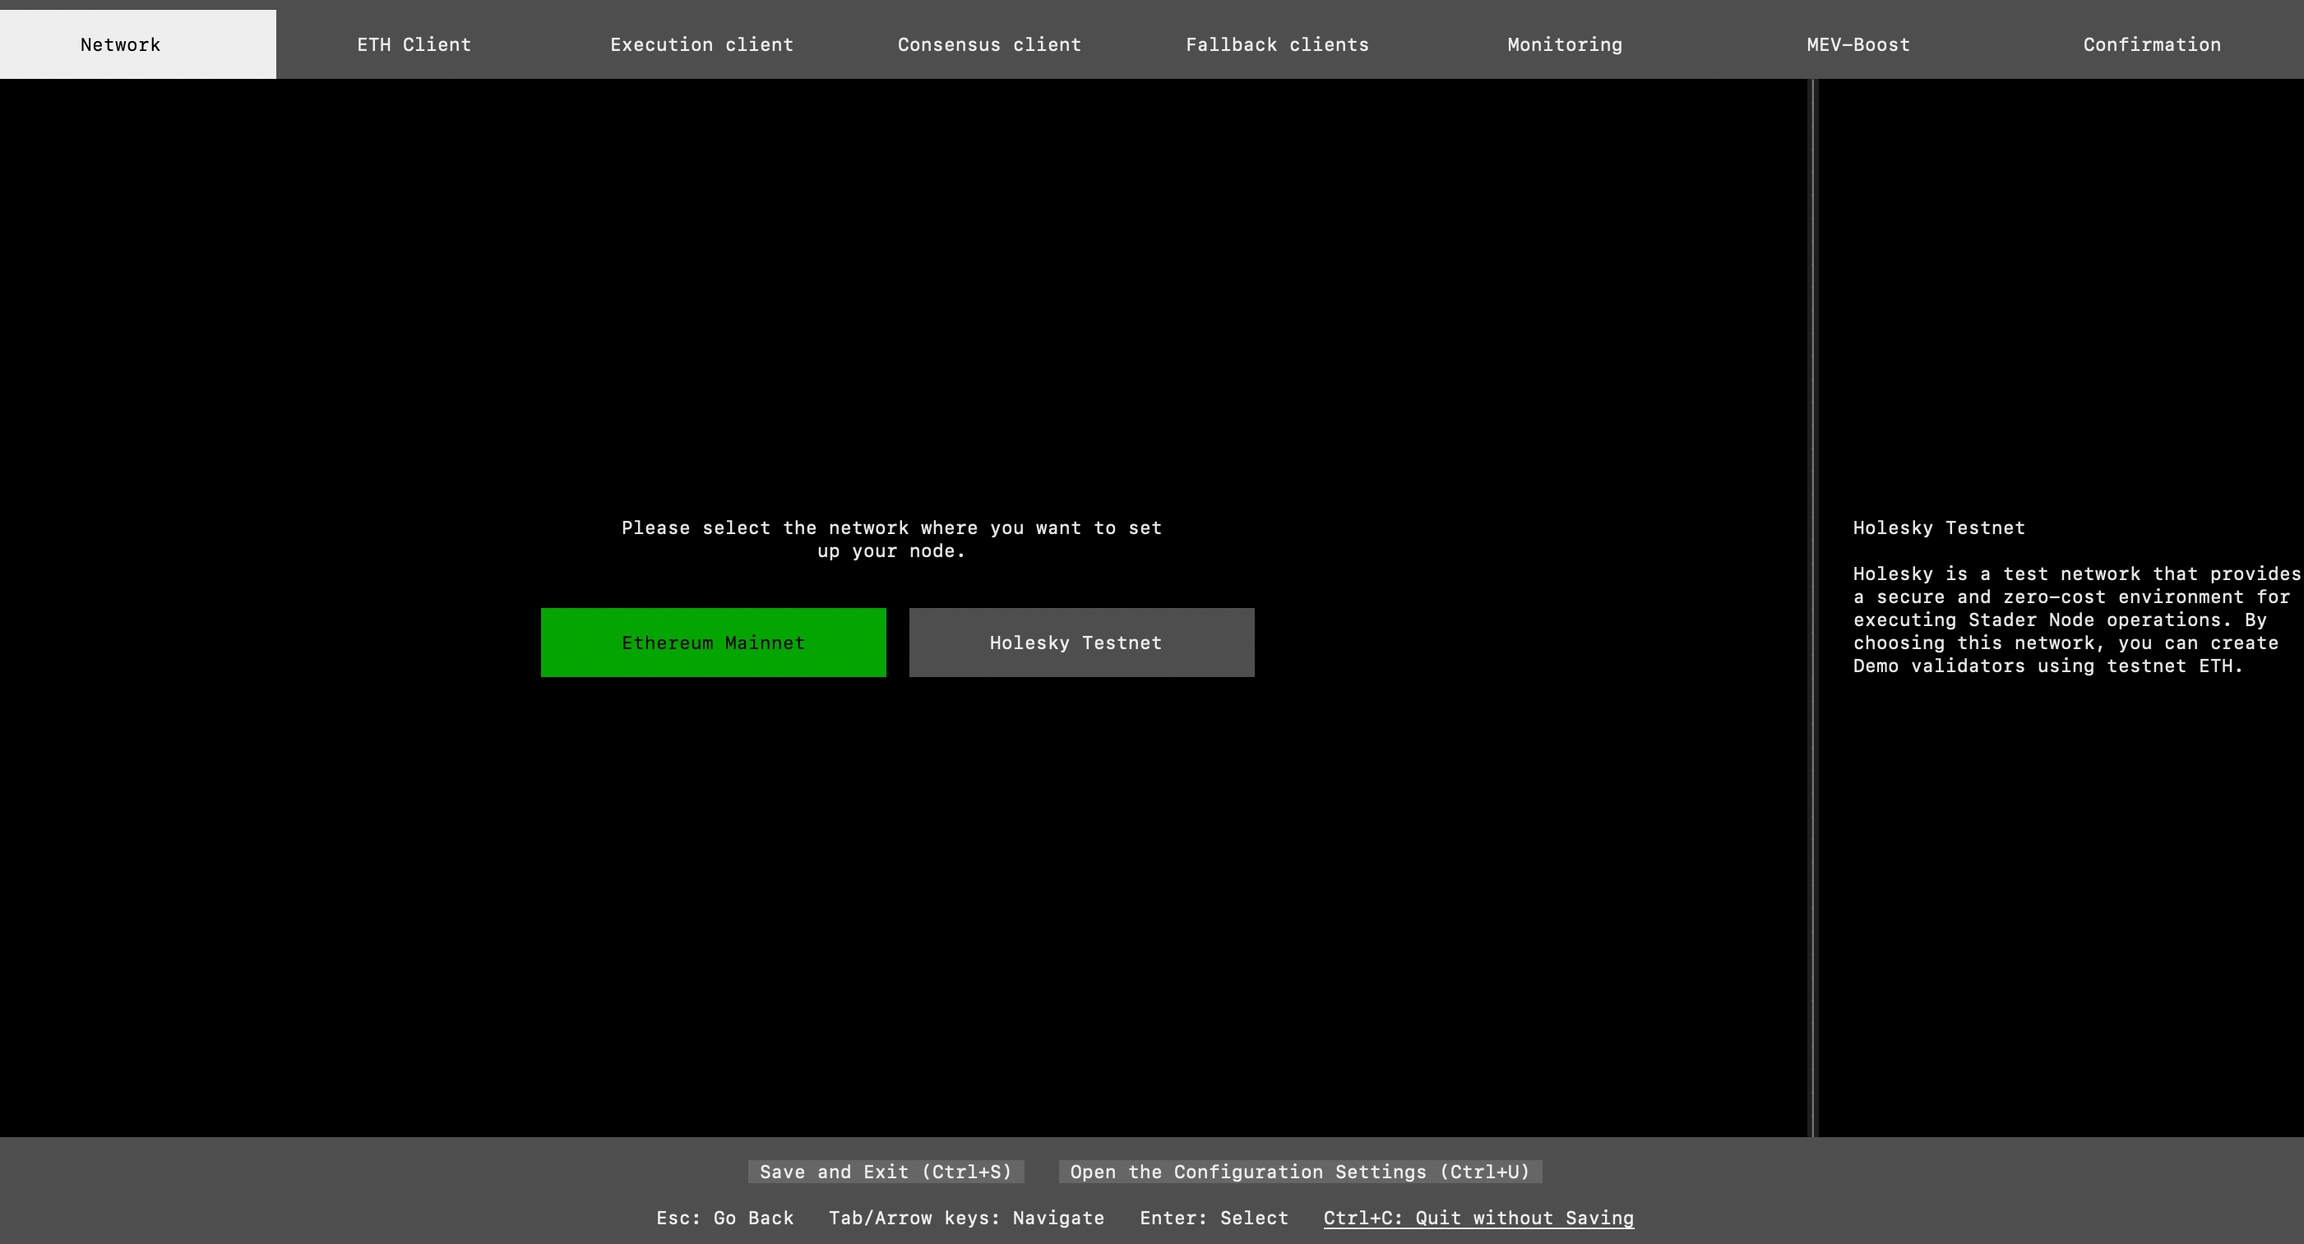The image size is (2304, 1244).
Task: Go to the Consensus client tab
Action: pyautogui.click(x=989, y=45)
